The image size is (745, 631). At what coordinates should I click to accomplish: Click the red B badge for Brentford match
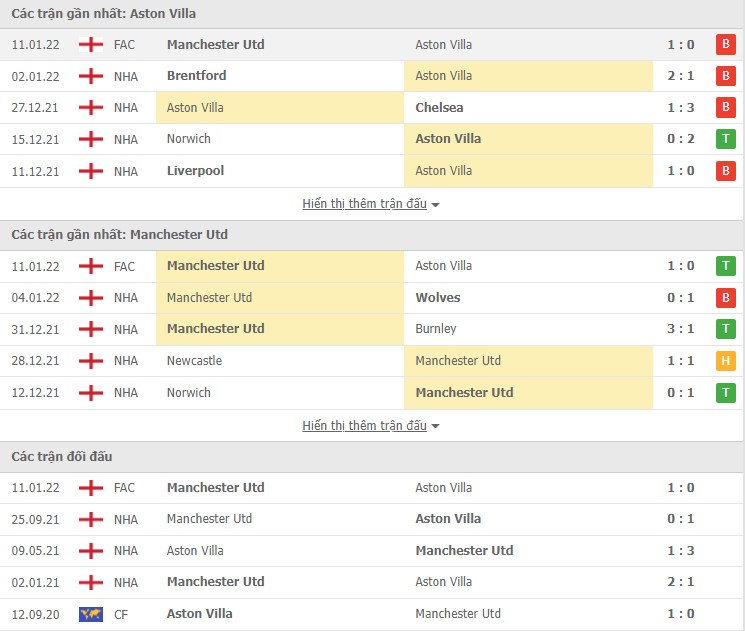pyautogui.click(x=725, y=76)
